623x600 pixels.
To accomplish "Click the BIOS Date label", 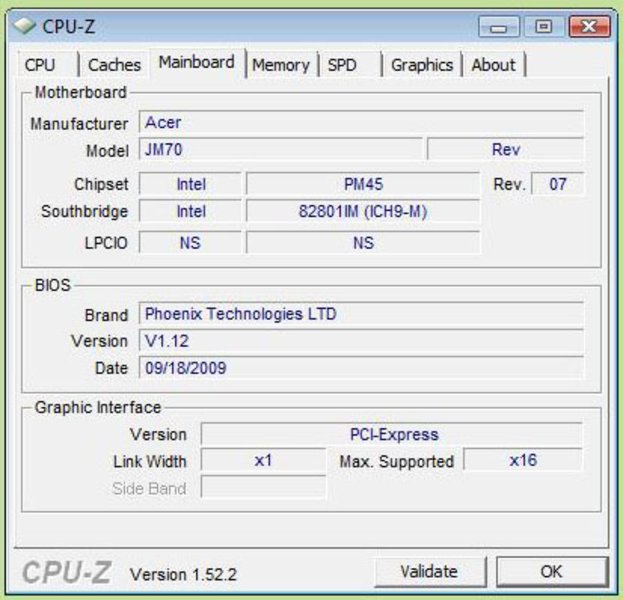I will (111, 368).
